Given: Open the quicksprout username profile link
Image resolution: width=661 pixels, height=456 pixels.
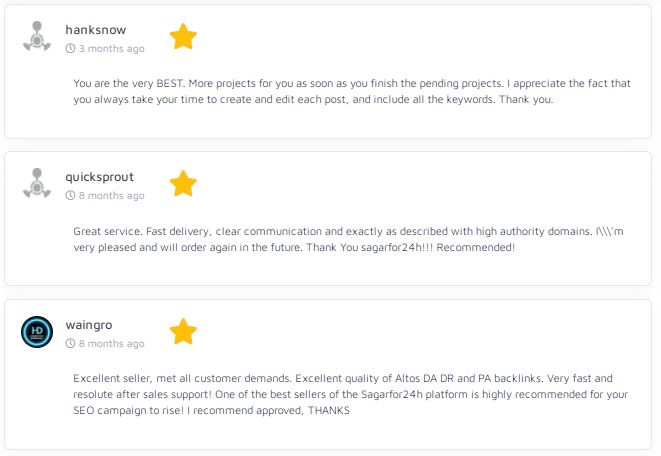Looking at the screenshot, I should pos(100,177).
